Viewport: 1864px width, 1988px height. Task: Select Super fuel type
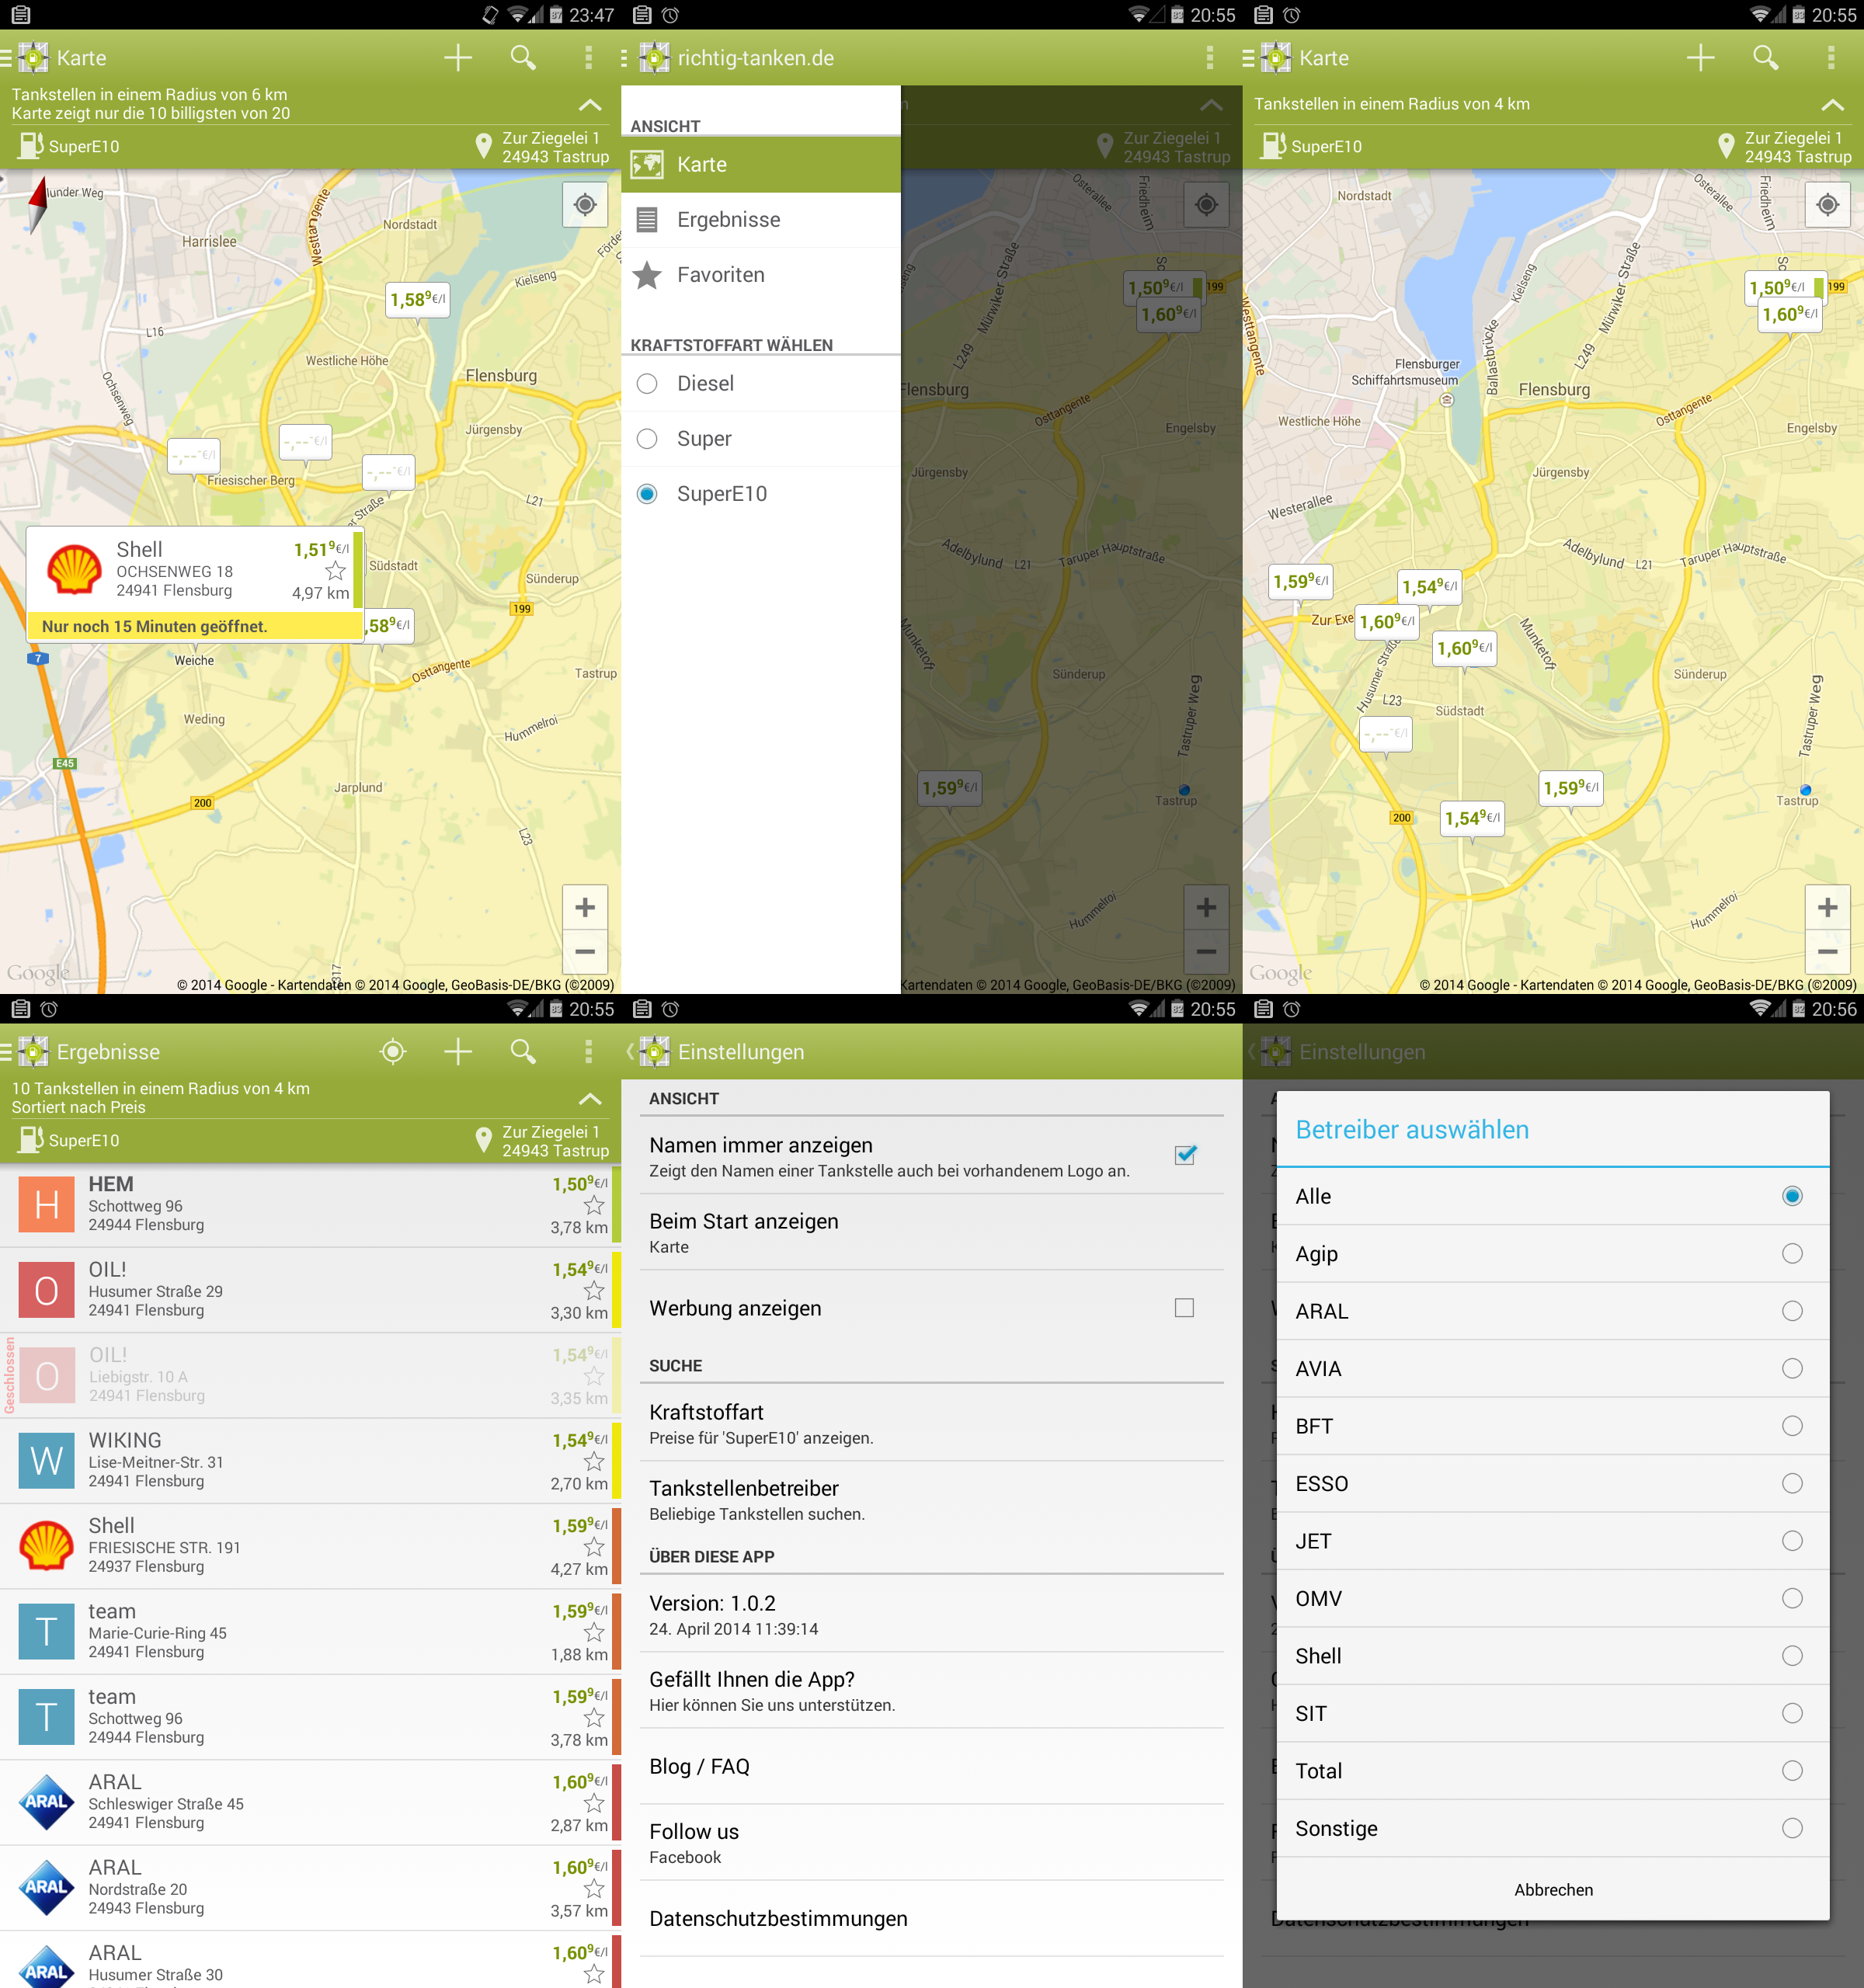761,439
